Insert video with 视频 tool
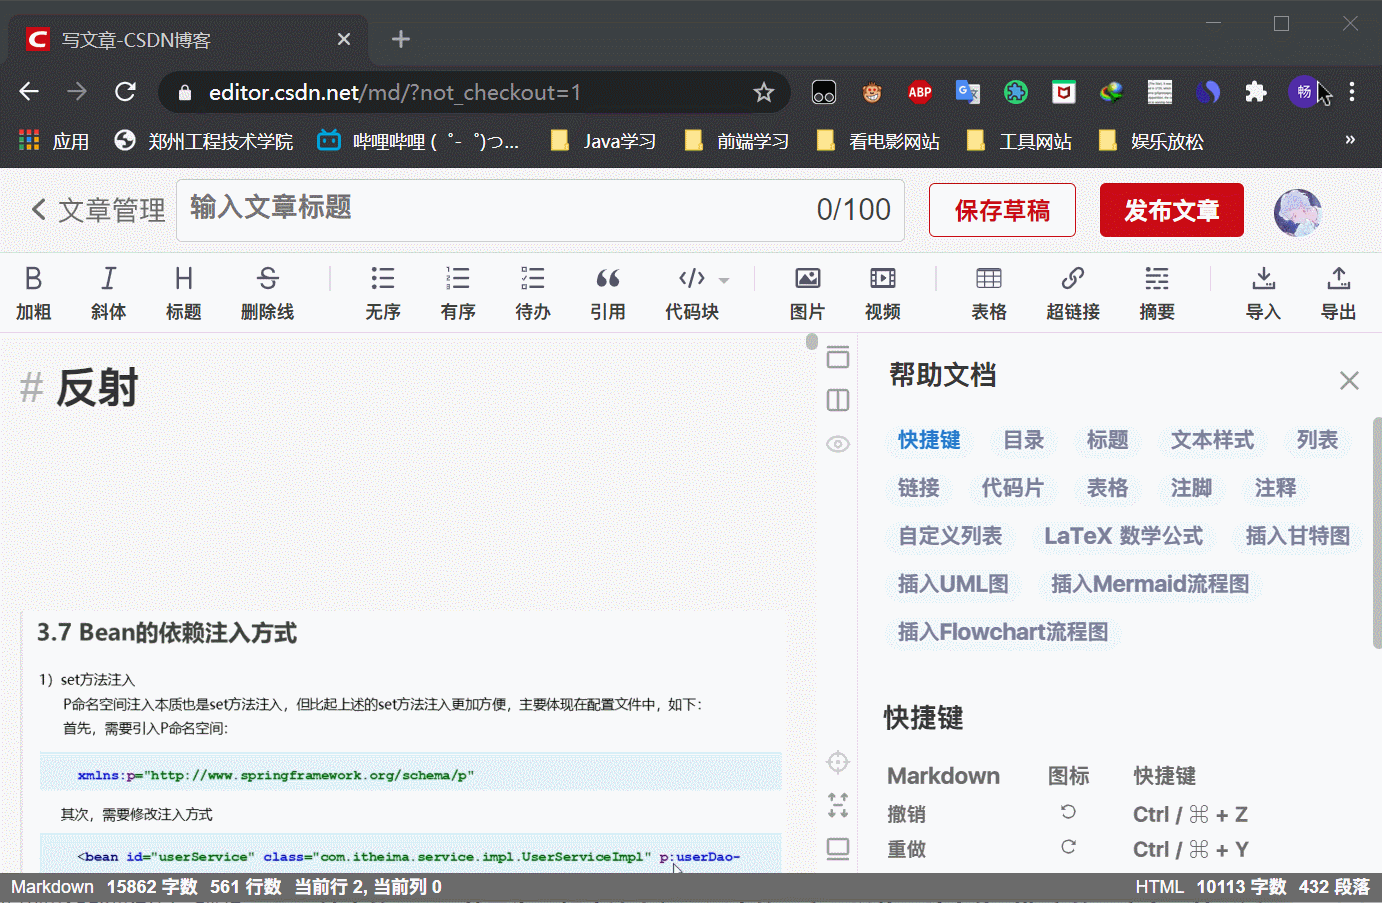 click(x=883, y=293)
